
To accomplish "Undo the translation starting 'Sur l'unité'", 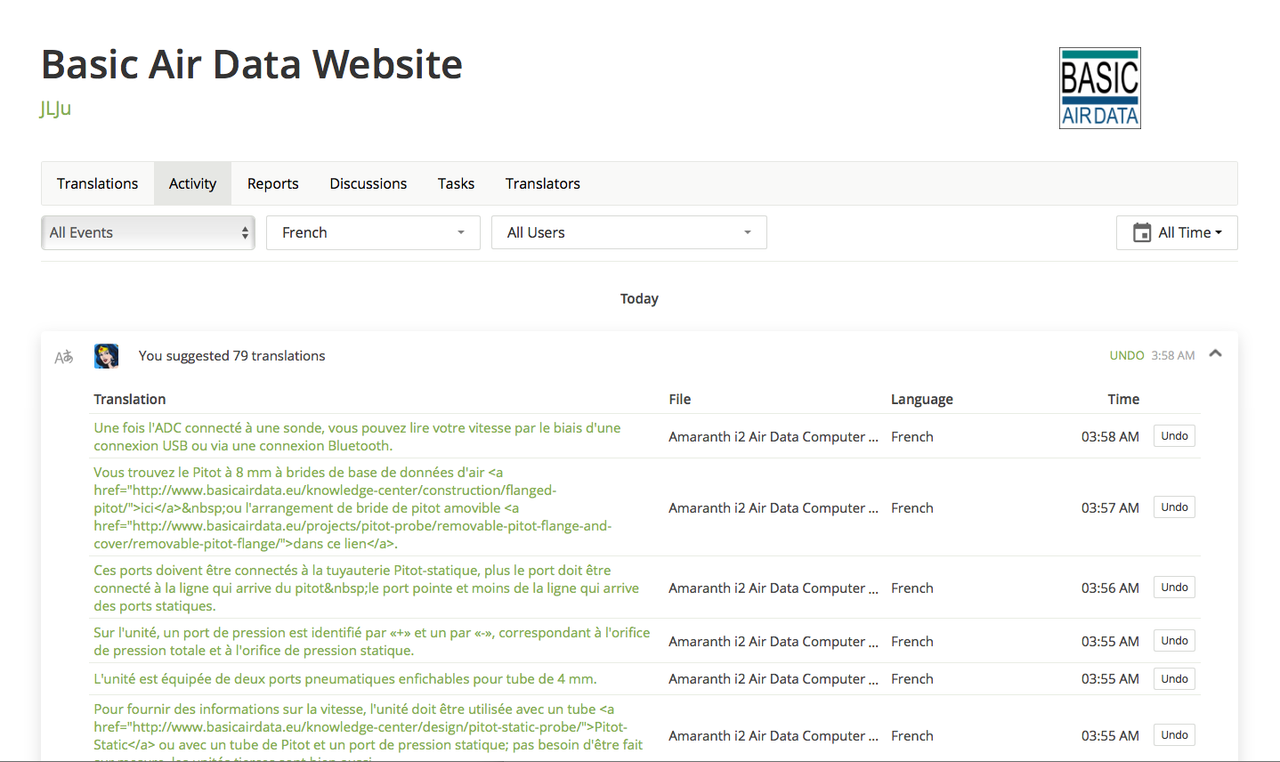I will [x=1174, y=640].
